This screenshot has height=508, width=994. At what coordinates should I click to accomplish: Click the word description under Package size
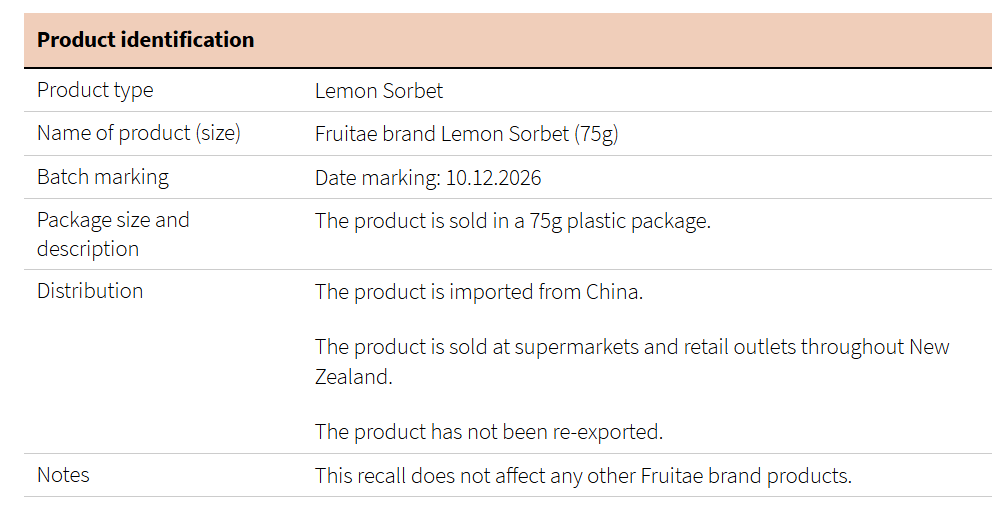(x=87, y=249)
